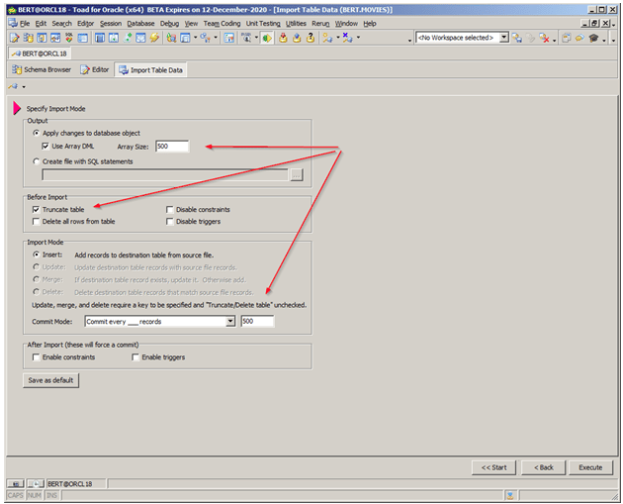Viewport: 623px width, 504px height.
Task: Click the yellow lightning bolt toolbar icon
Action: coord(155,38)
